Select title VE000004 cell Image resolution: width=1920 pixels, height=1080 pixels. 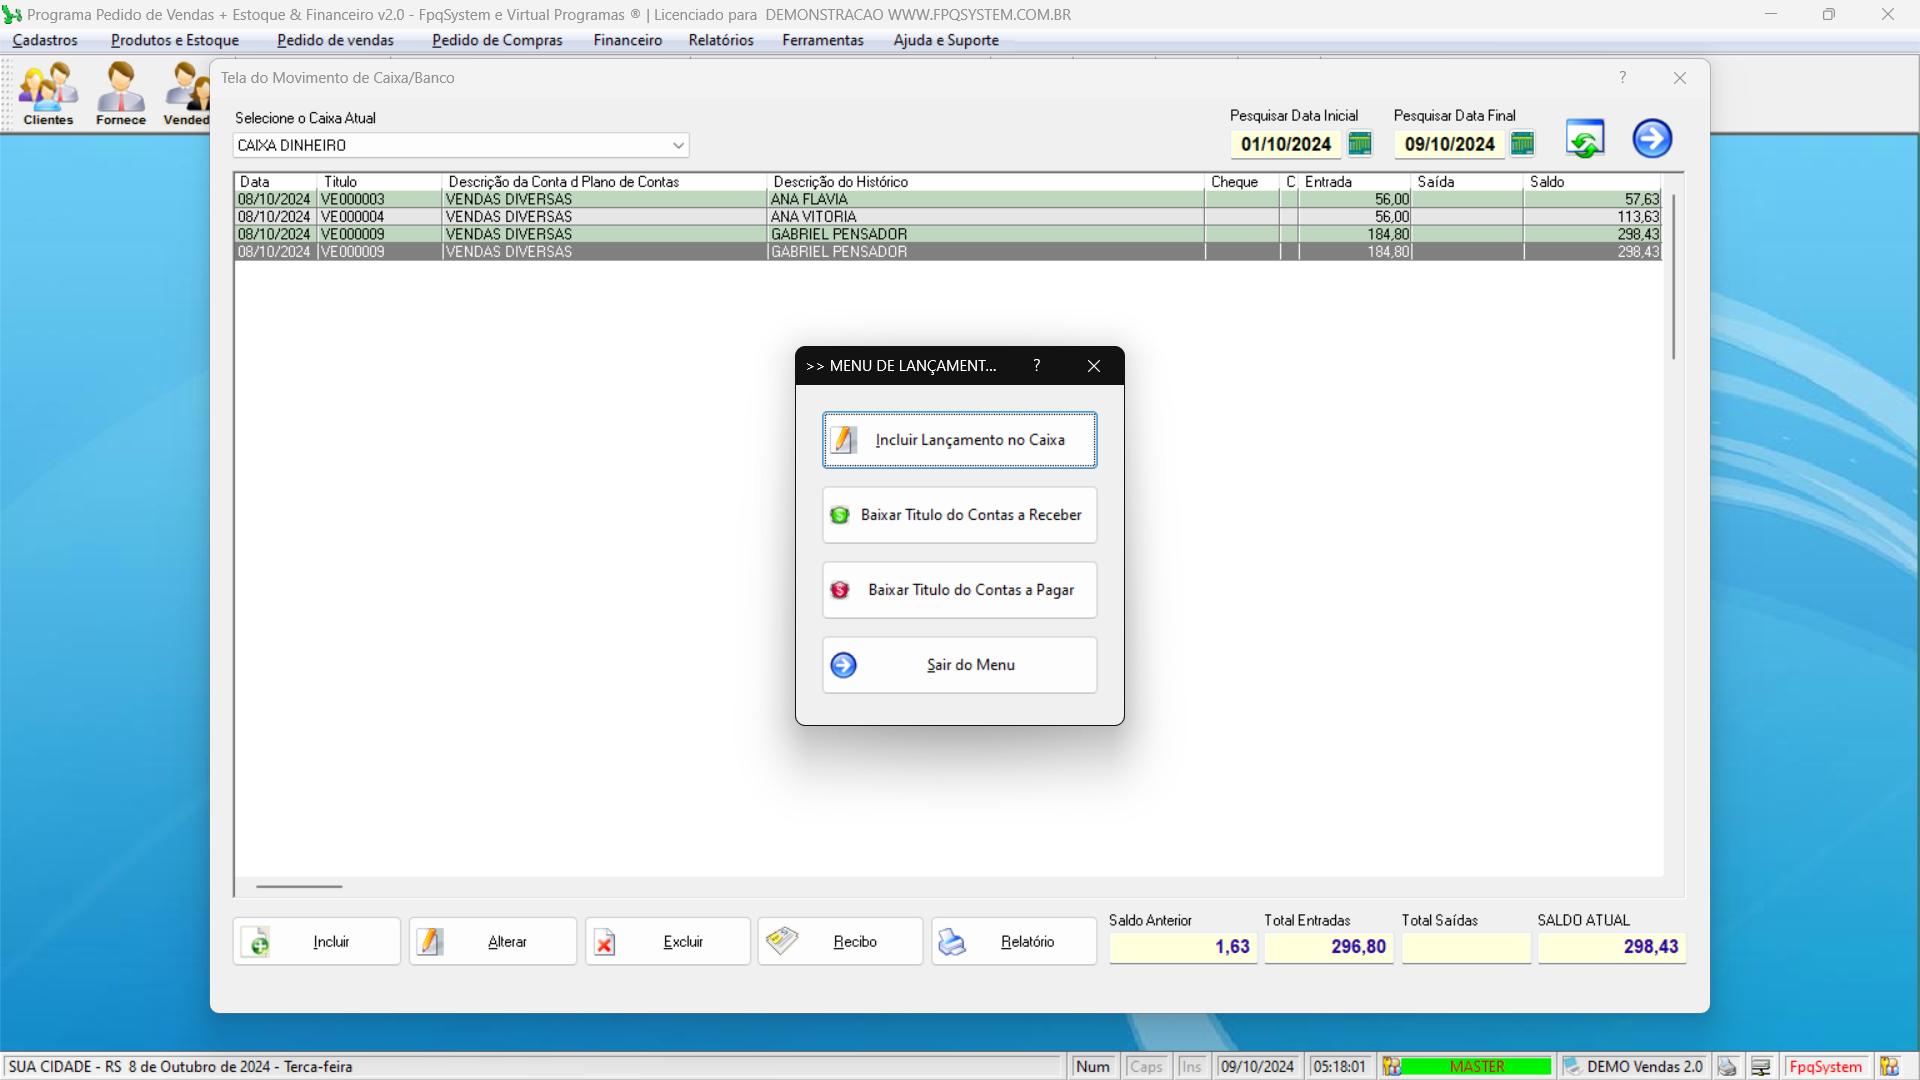coord(379,217)
